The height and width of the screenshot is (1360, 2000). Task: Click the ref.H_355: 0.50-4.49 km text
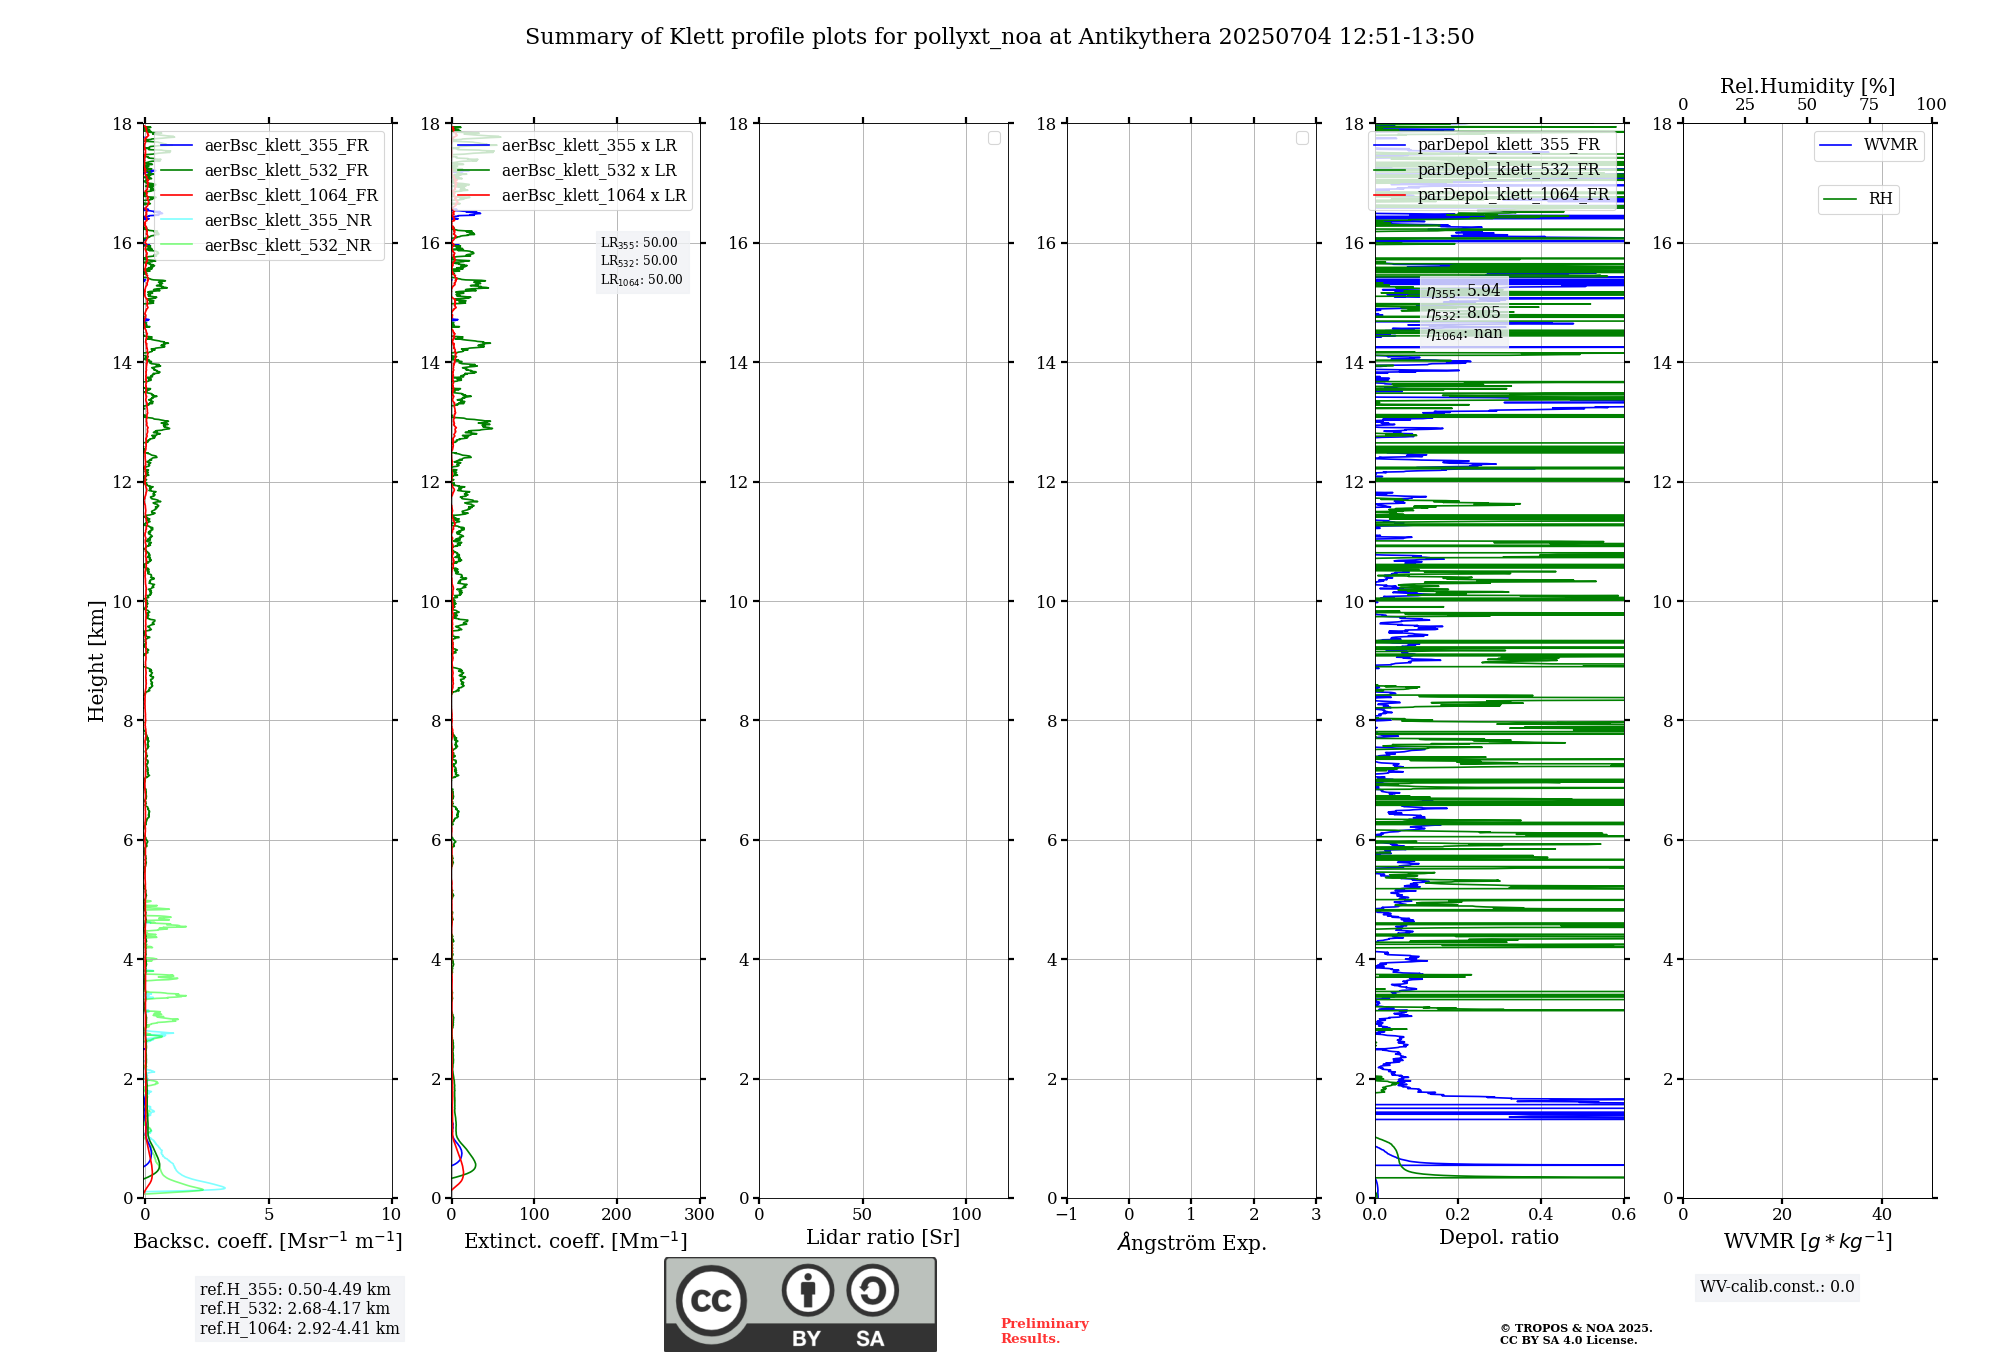click(x=295, y=1289)
